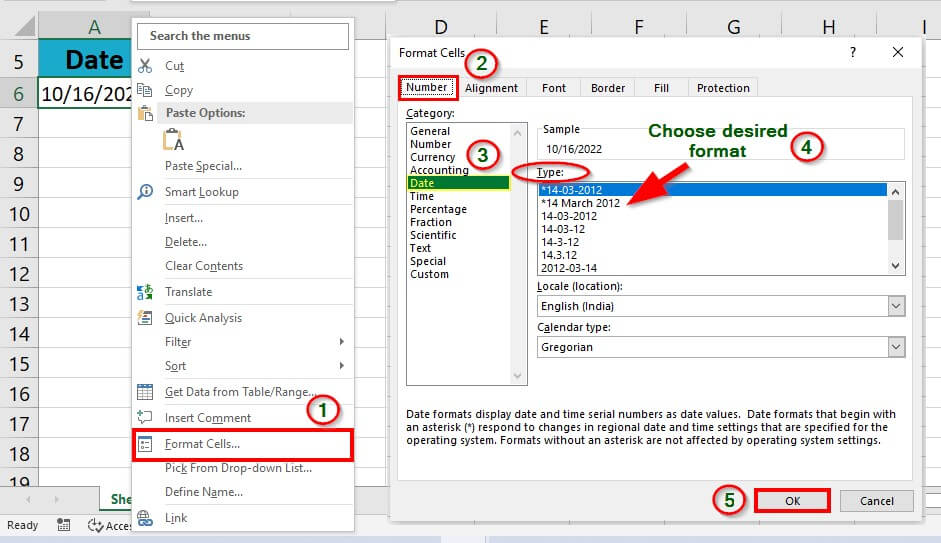The height and width of the screenshot is (543, 941).
Task: Choose Paste Special... menu entry
Action: [203, 166]
